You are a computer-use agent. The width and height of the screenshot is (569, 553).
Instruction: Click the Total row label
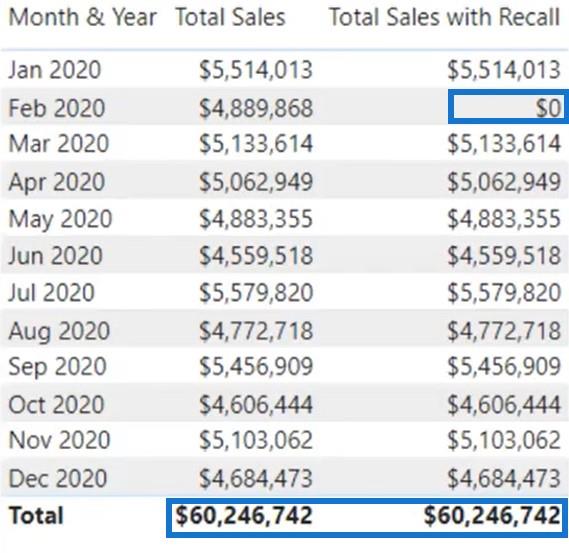(36, 516)
